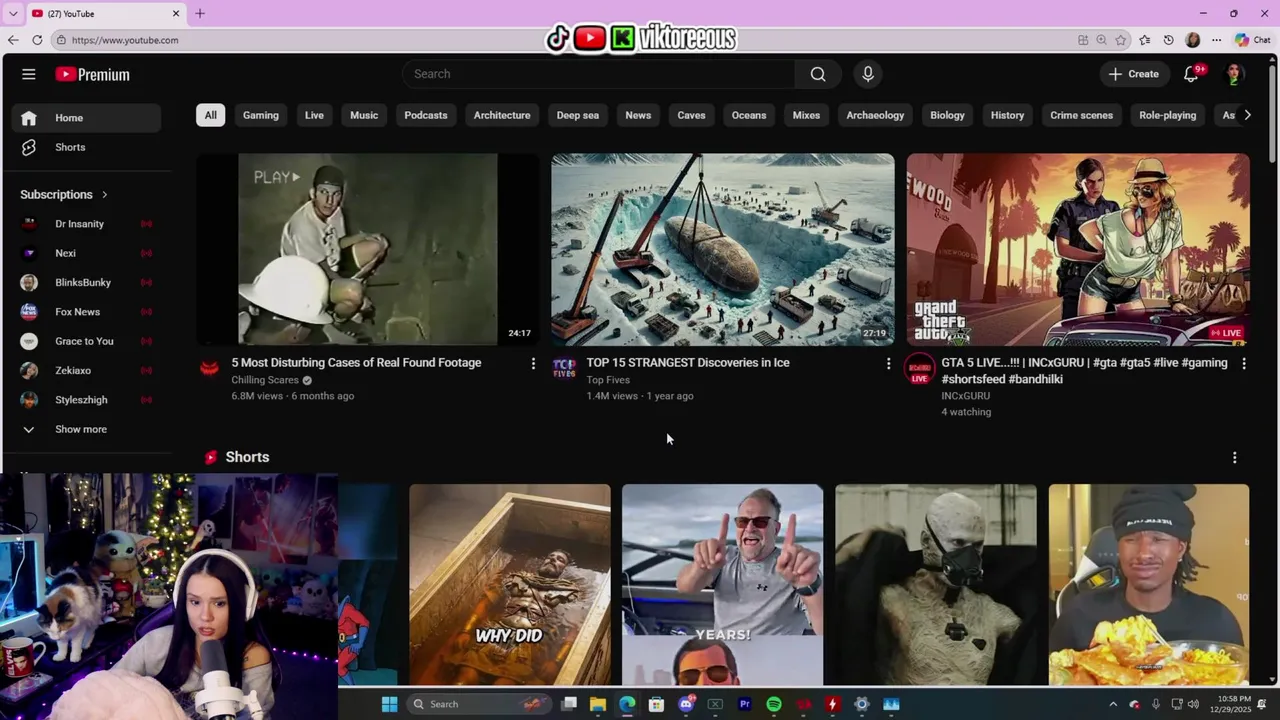Open the Shorts shelf options menu
The height and width of the screenshot is (720, 1280).
pyautogui.click(x=1234, y=457)
